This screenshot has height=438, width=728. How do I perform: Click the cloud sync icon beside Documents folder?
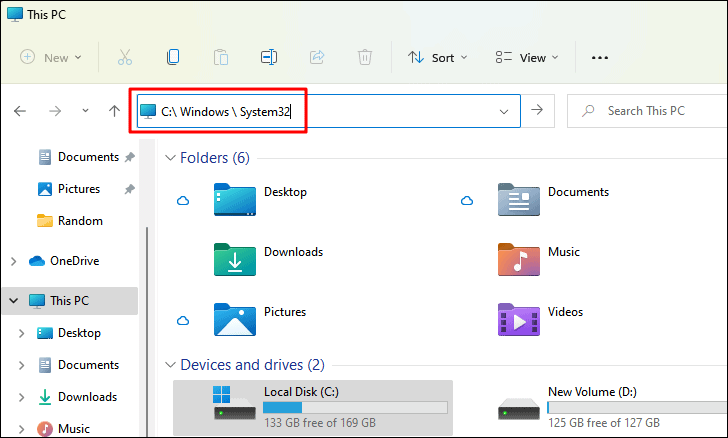point(467,201)
